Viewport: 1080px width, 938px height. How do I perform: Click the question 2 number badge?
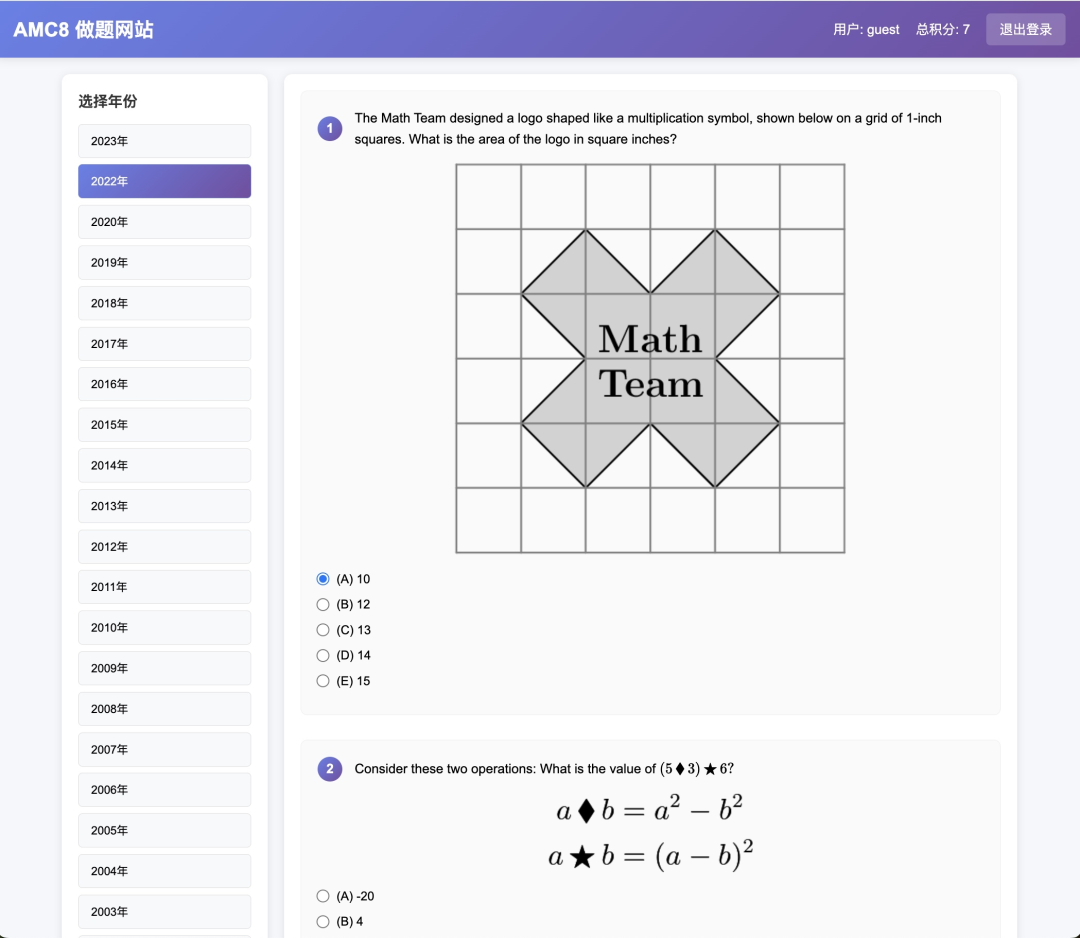[x=330, y=769]
